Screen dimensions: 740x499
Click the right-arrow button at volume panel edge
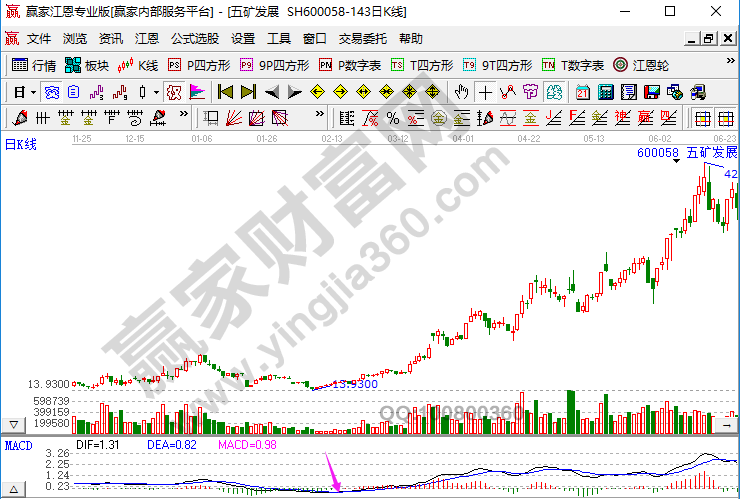click(x=726, y=425)
